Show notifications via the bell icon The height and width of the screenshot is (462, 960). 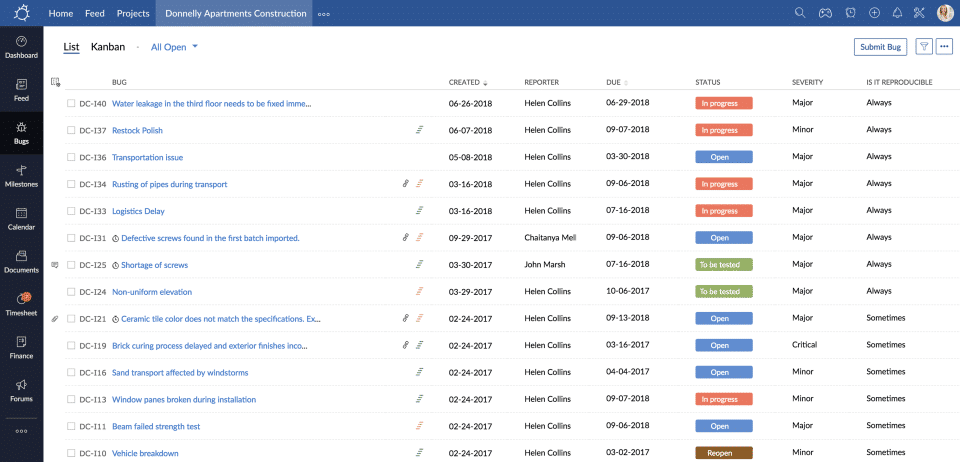point(897,13)
